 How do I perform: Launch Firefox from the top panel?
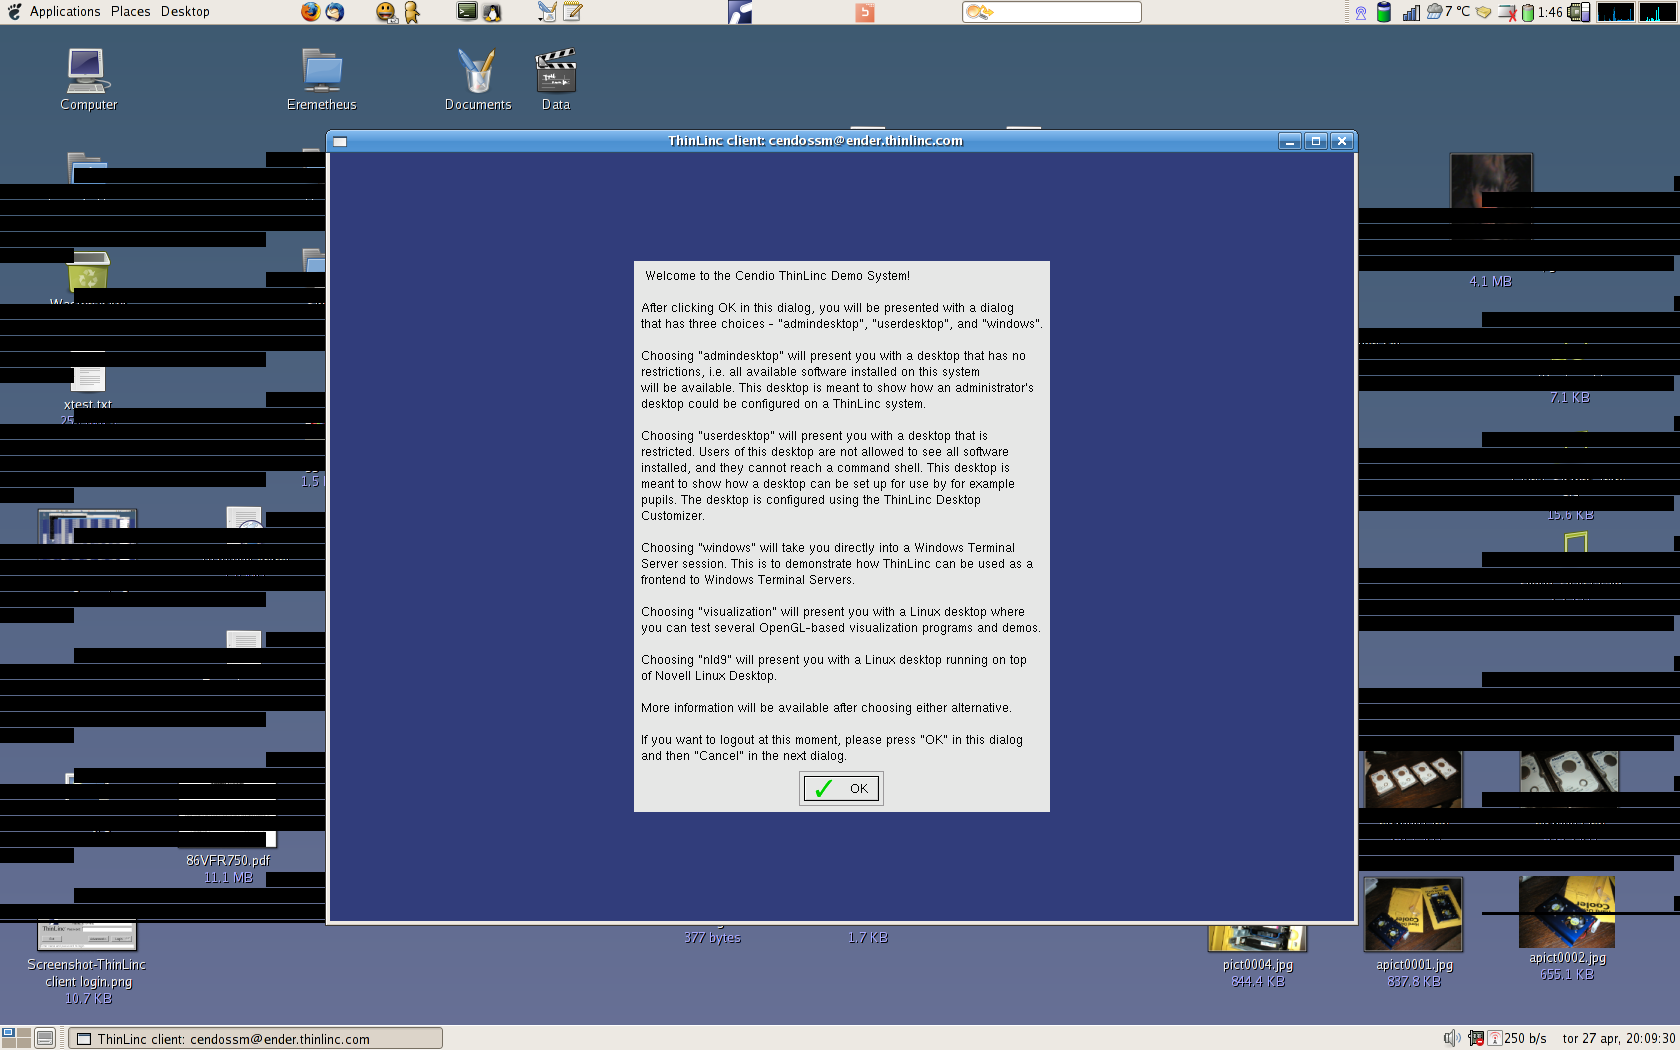(x=310, y=12)
